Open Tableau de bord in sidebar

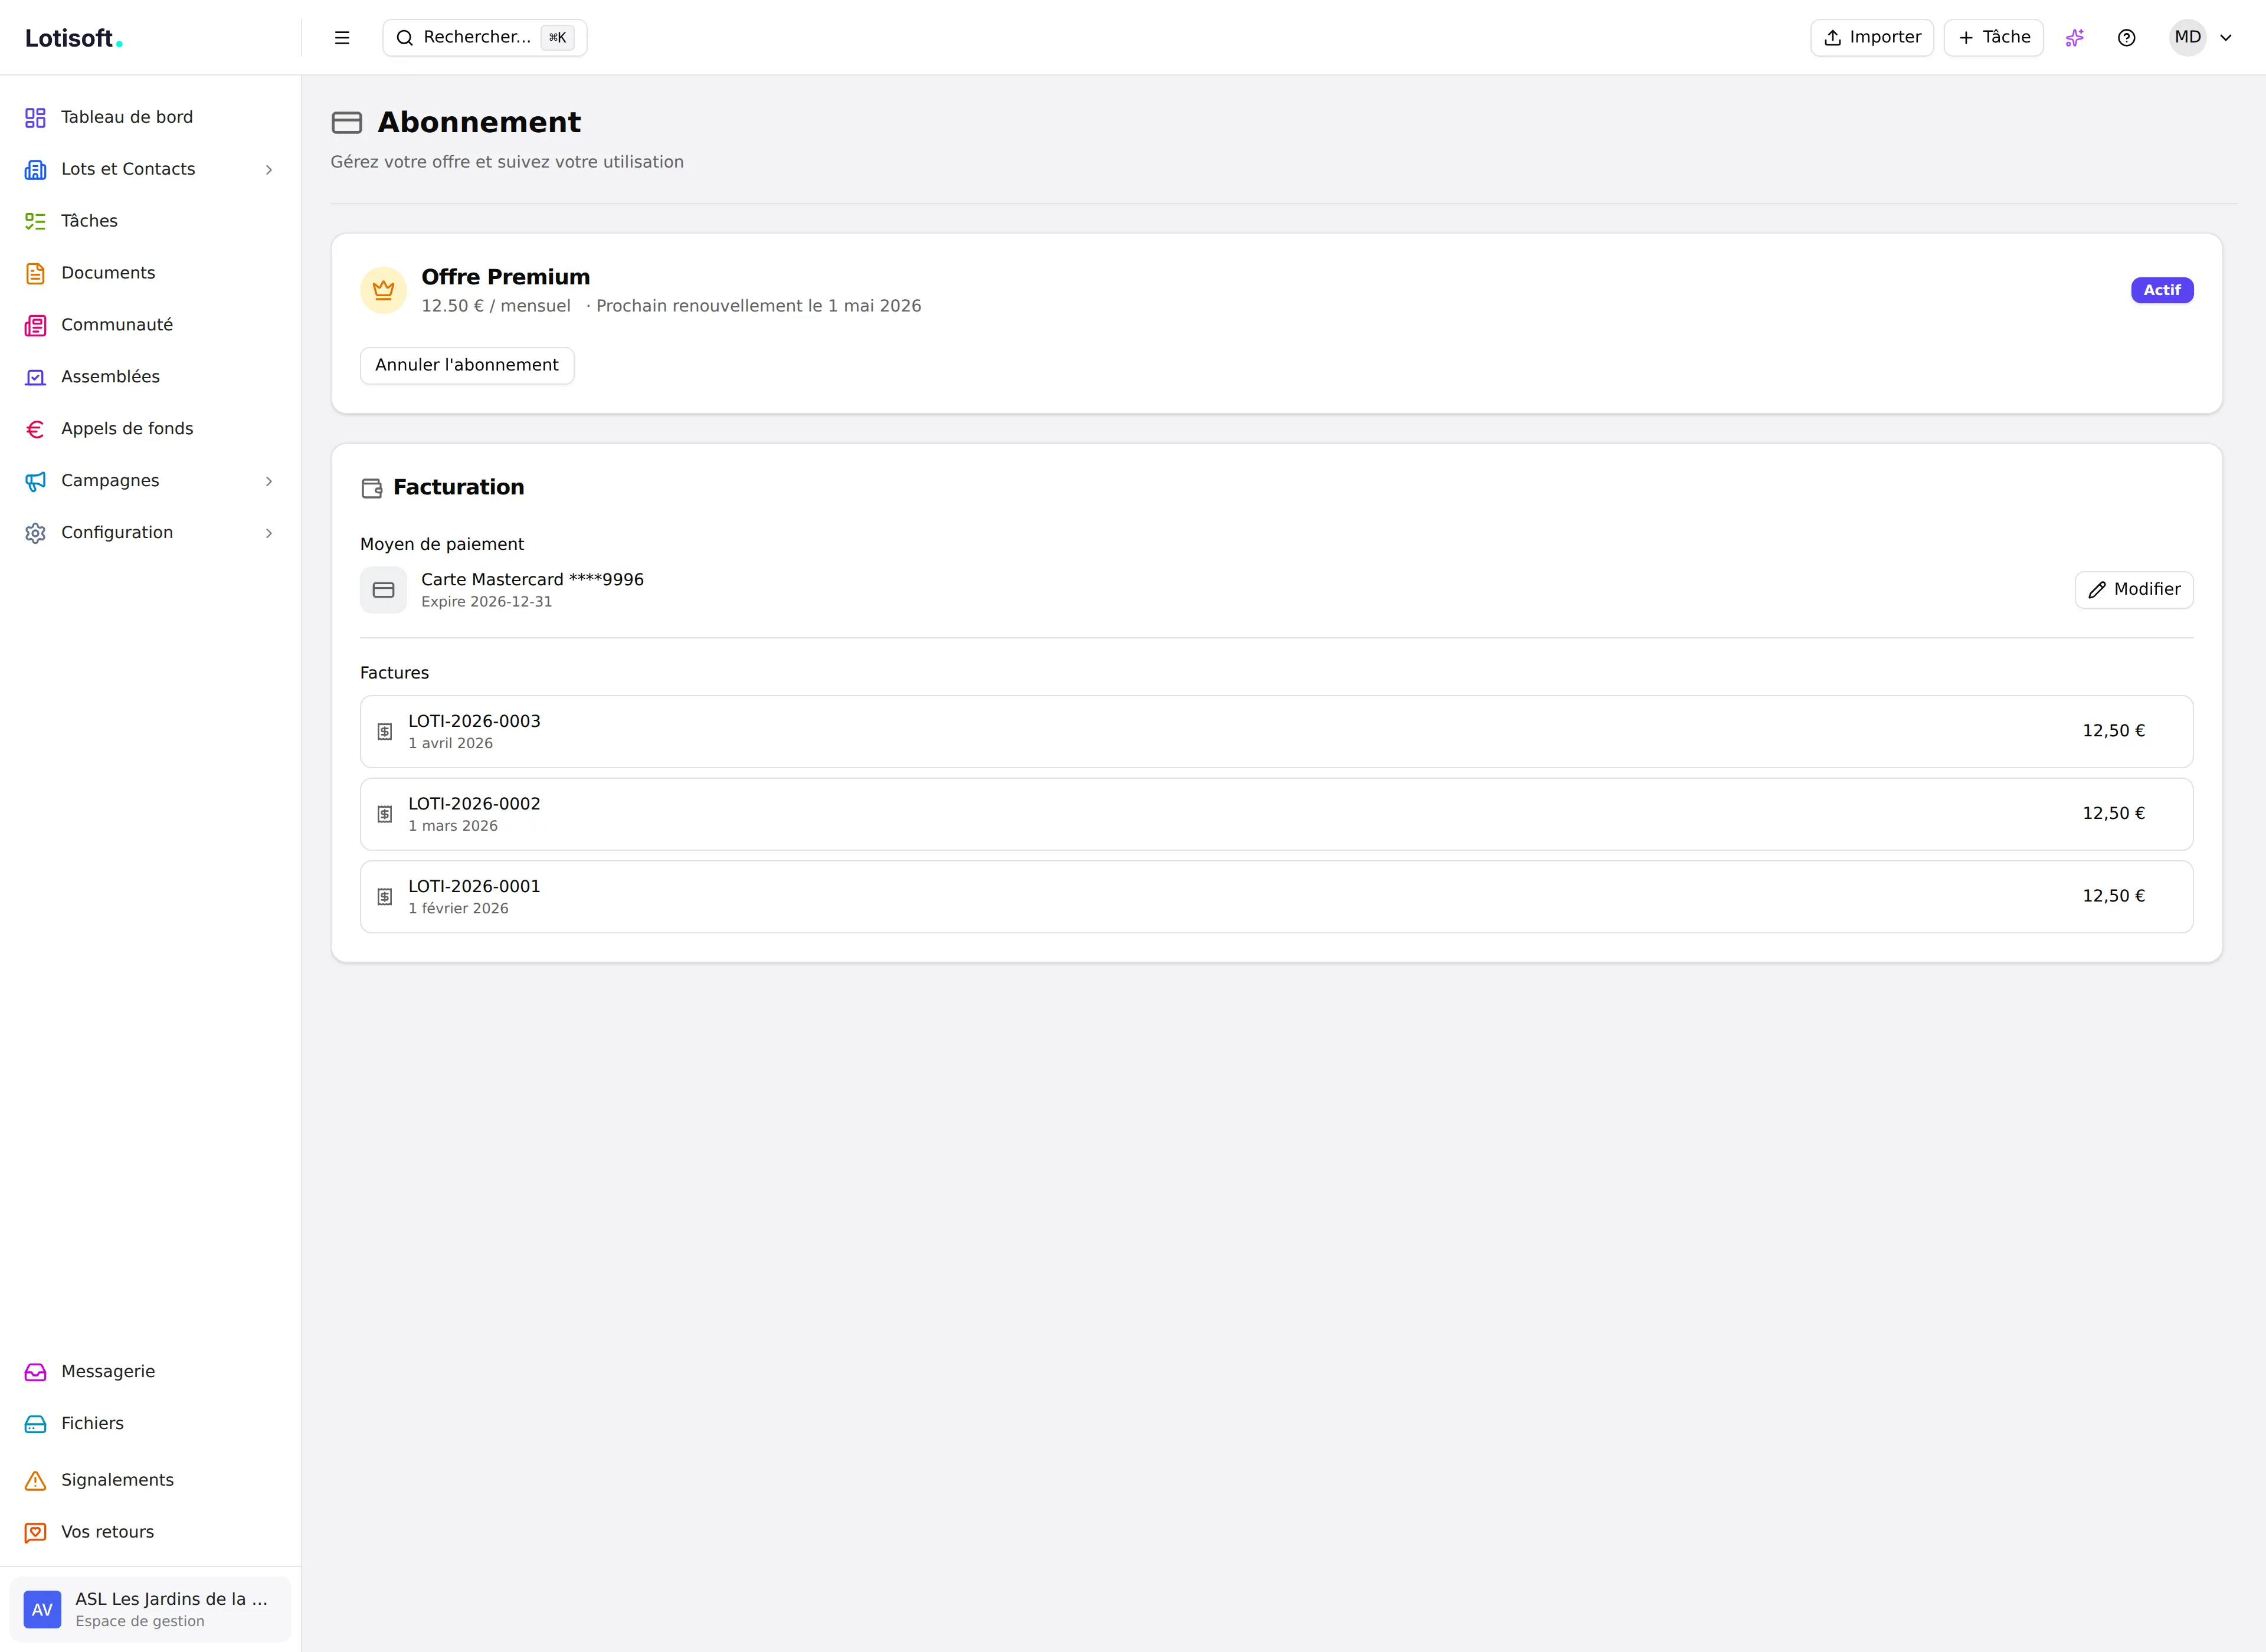click(x=150, y=118)
